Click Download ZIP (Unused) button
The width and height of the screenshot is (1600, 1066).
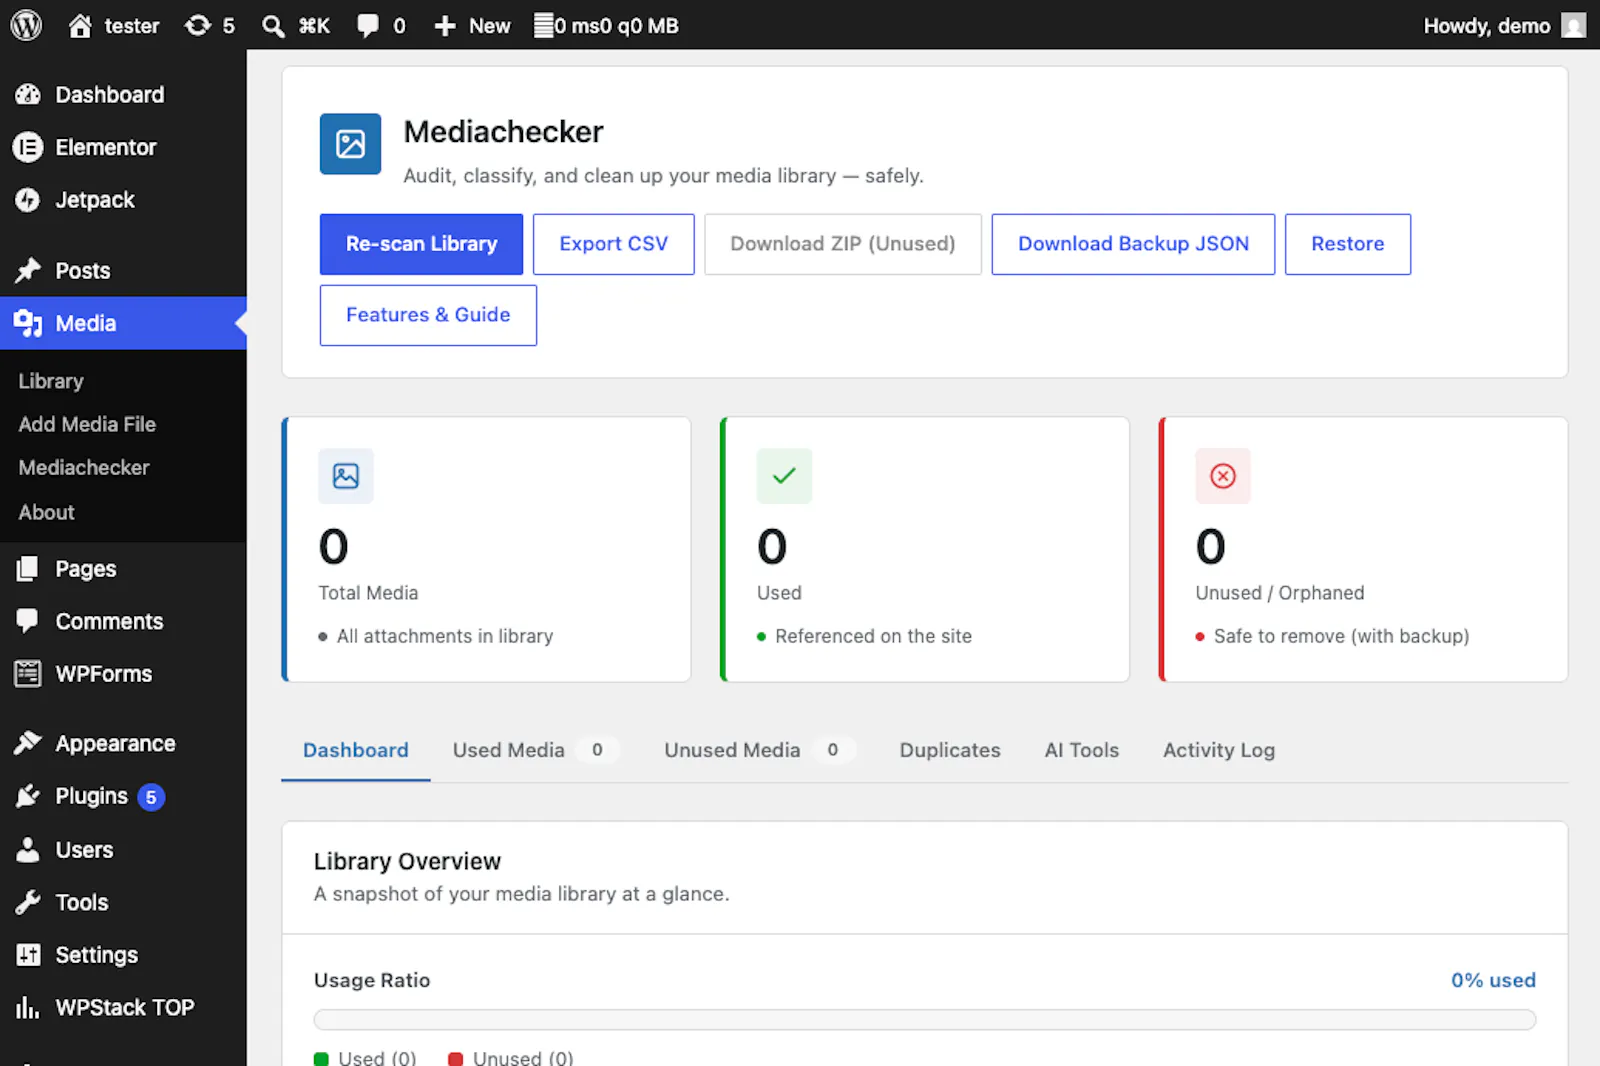[843, 244]
